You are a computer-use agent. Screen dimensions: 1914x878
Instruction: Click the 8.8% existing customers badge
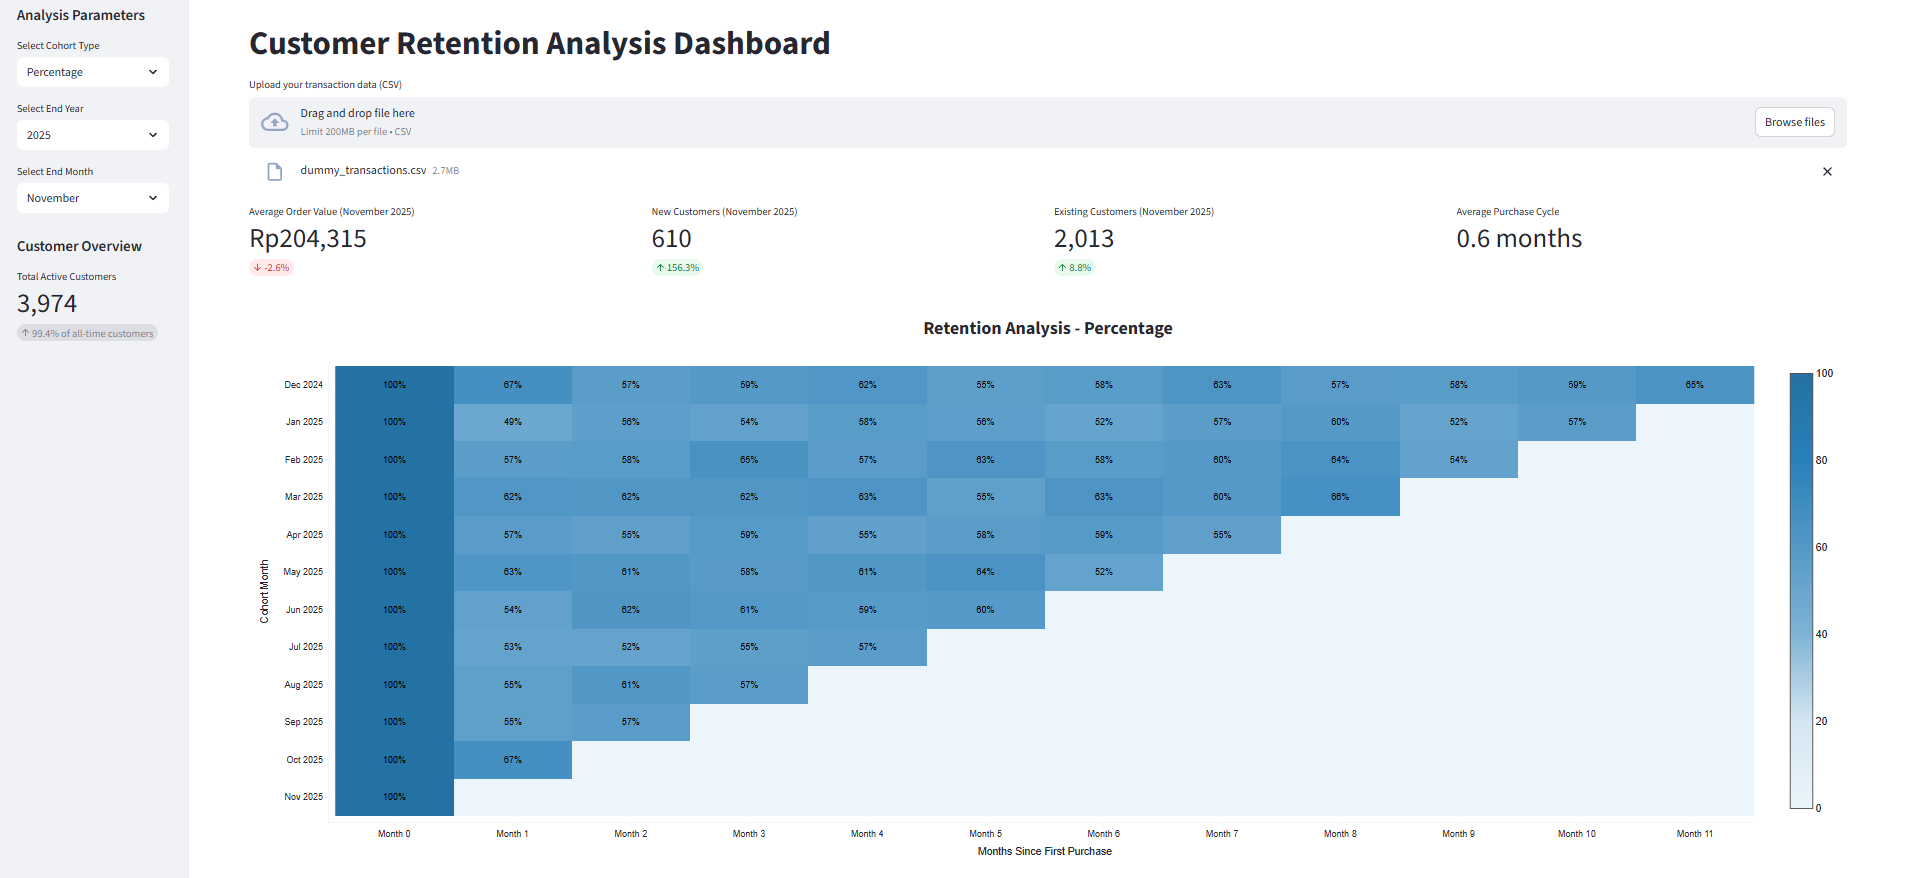click(x=1075, y=268)
